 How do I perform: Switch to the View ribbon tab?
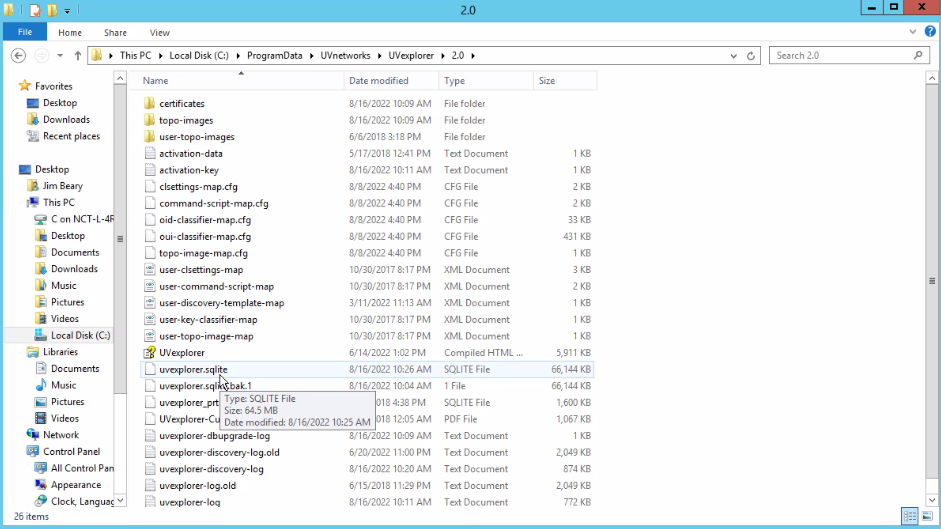pyautogui.click(x=160, y=32)
